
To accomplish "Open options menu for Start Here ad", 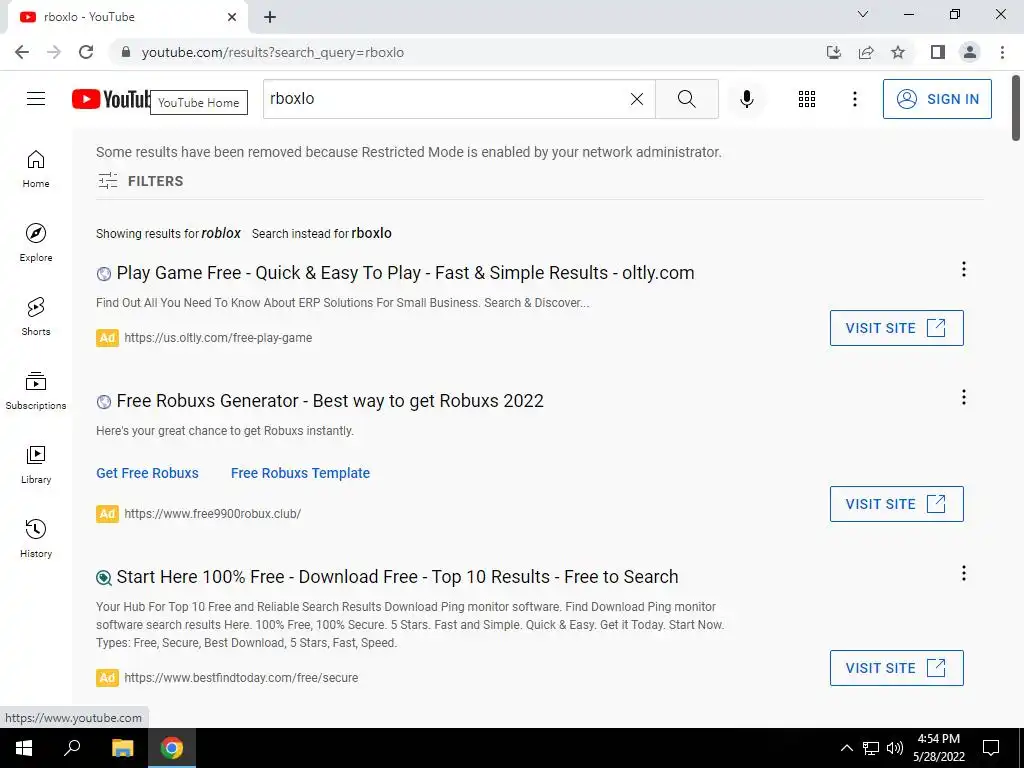I will click(x=963, y=573).
